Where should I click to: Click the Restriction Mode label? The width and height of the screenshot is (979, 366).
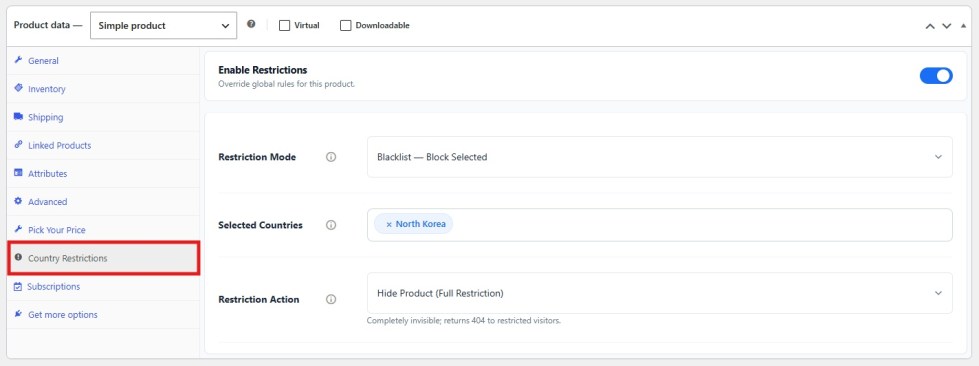pyautogui.click(x=257, y=157)
